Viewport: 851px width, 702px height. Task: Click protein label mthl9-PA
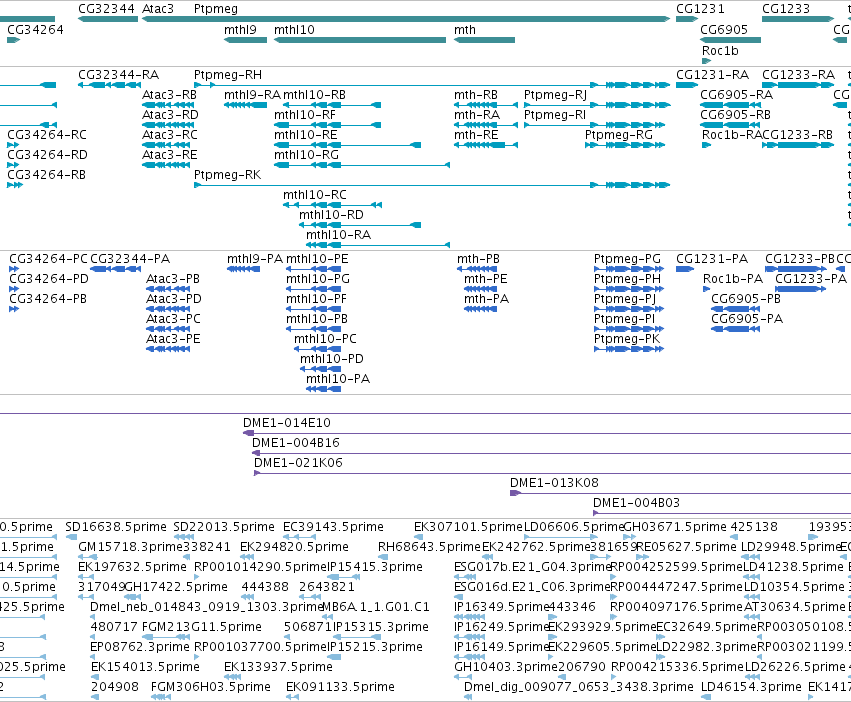click(255, 259)
